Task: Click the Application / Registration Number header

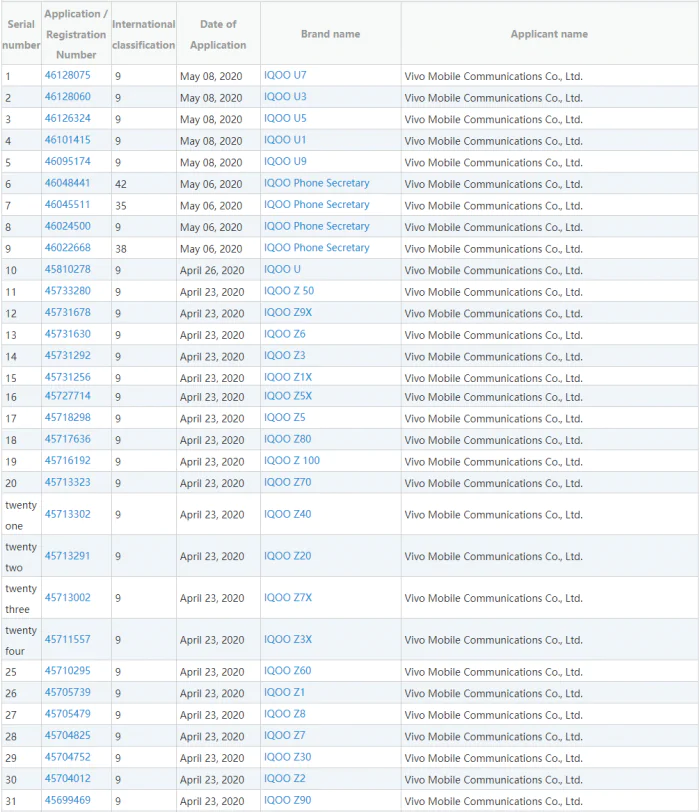Action: click(x=76, y=34)
